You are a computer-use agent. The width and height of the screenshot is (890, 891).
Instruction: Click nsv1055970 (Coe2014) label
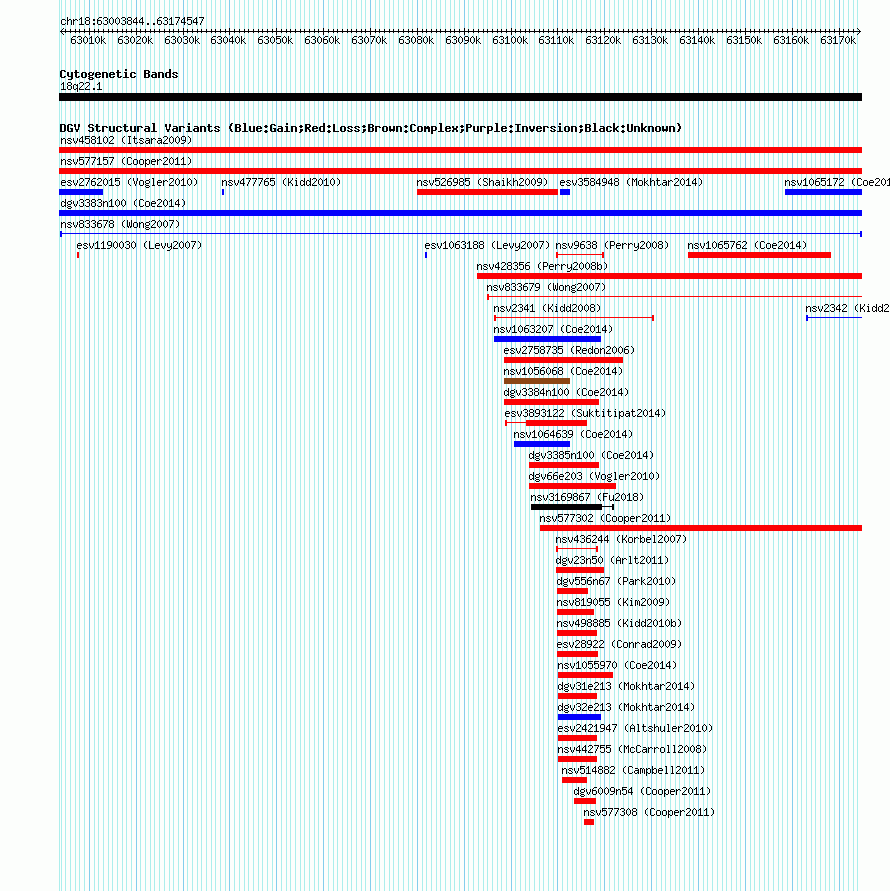click(617, 666)
